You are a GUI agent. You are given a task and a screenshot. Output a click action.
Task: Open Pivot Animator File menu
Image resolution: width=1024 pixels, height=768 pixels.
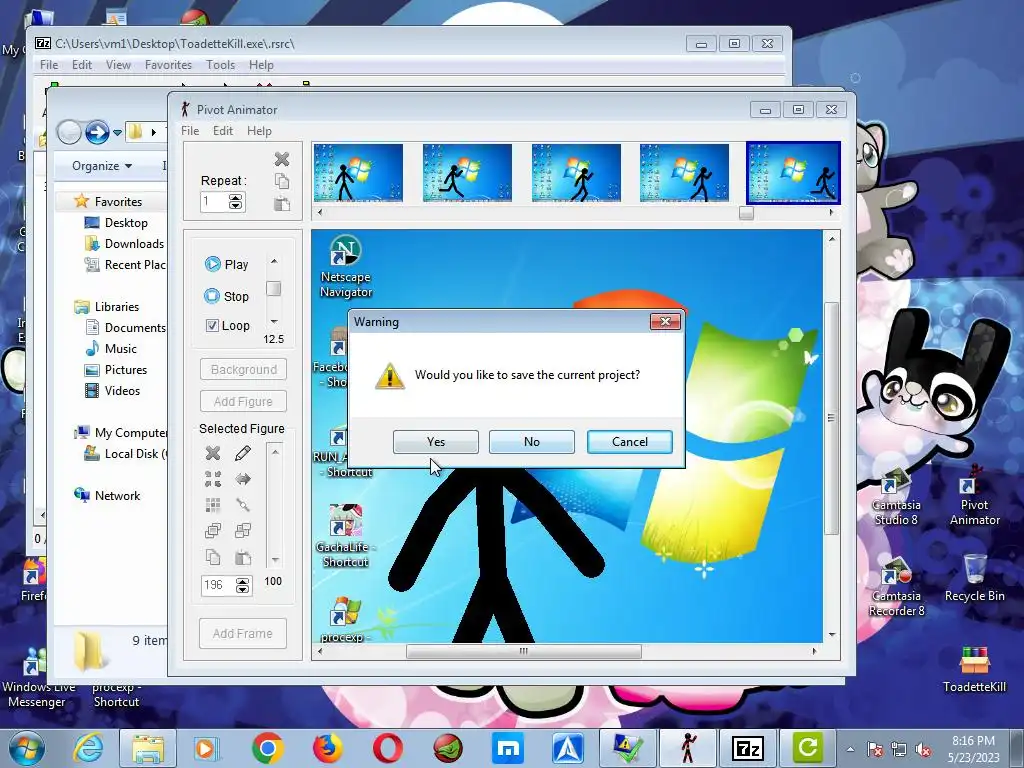pos(190,131)
